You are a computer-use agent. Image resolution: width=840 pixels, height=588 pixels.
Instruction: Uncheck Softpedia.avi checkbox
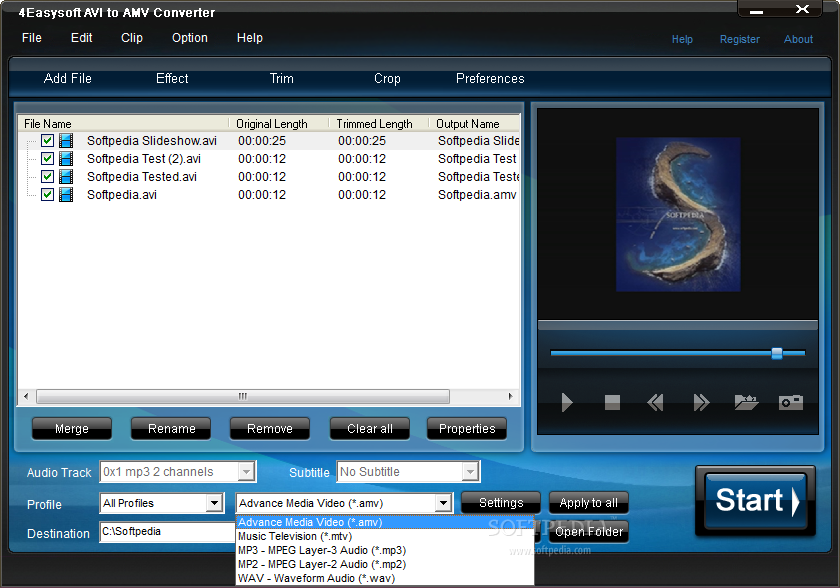47,194
